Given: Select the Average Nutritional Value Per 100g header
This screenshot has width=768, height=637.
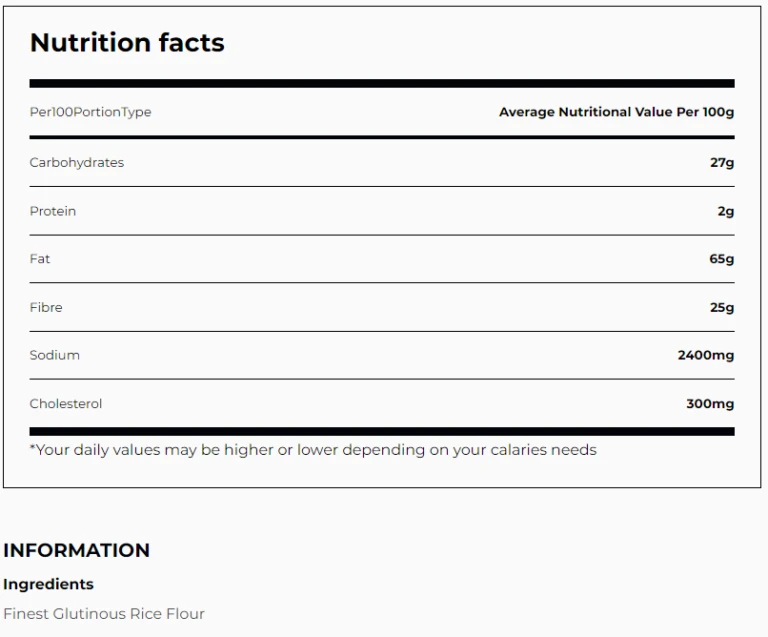Looking at the screenshot, I should [x=616, y=112].
